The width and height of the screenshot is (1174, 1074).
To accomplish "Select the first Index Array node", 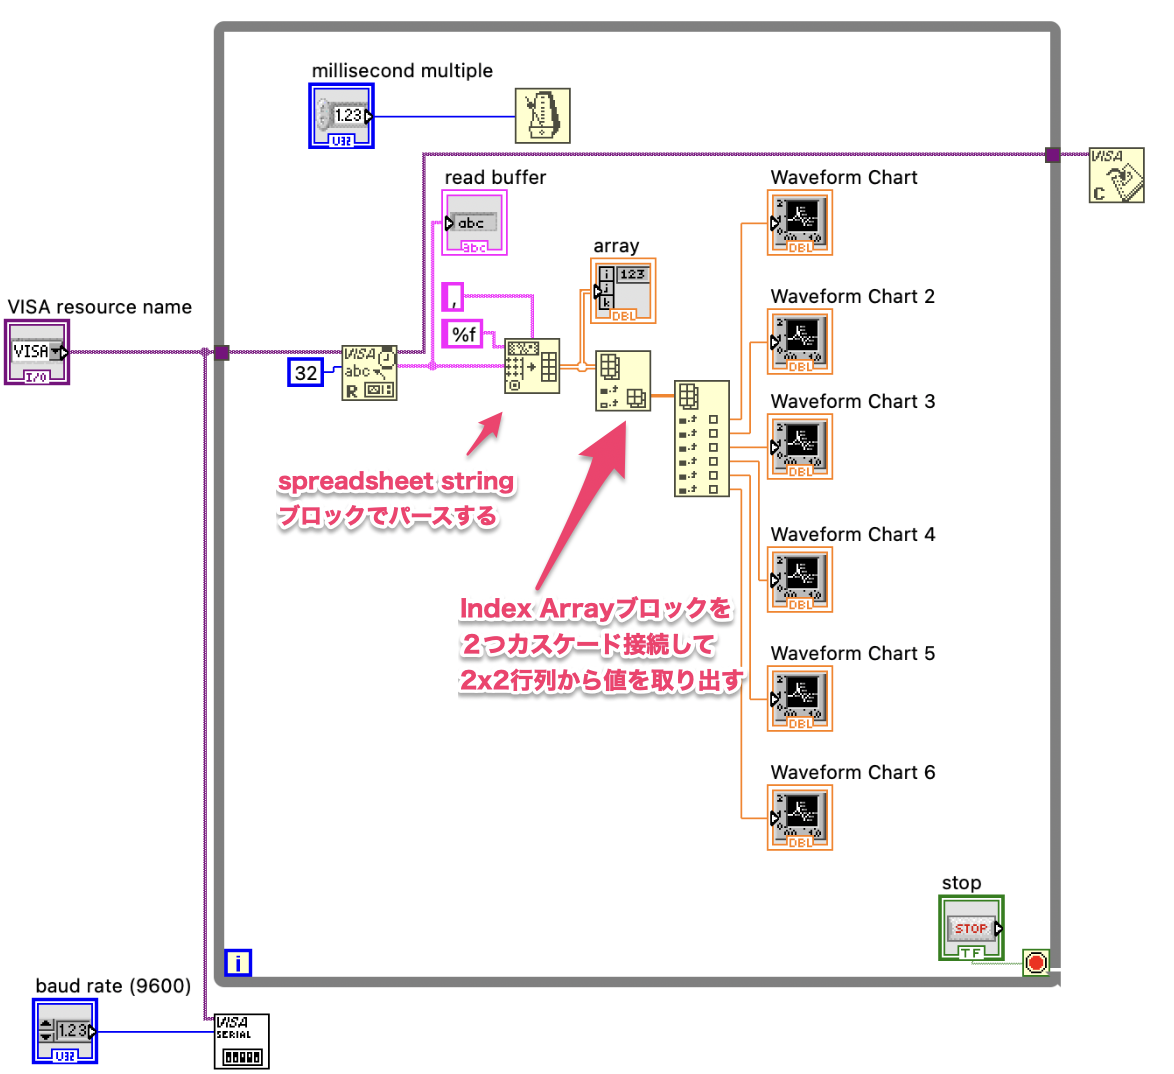I will point(623,380).
